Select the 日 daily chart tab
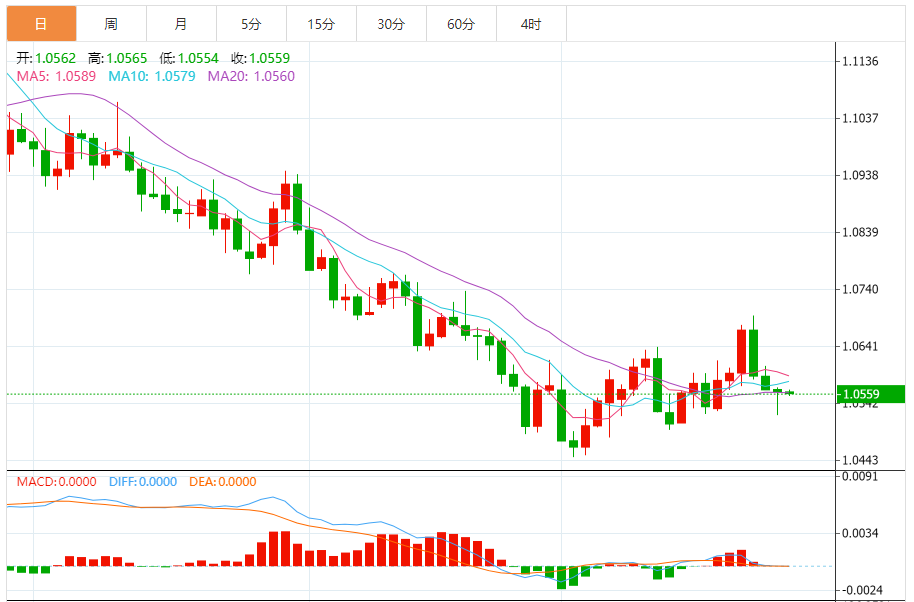Image resolution: width=914 pixels, height=602 pixels. pyautogui.click(x=41, y=24)
